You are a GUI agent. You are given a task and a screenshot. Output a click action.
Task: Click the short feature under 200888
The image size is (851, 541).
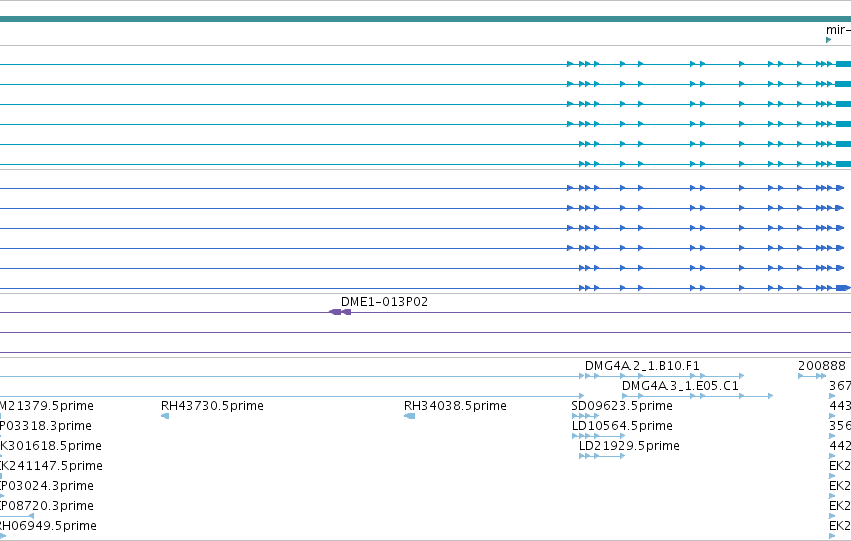point(812,376)
